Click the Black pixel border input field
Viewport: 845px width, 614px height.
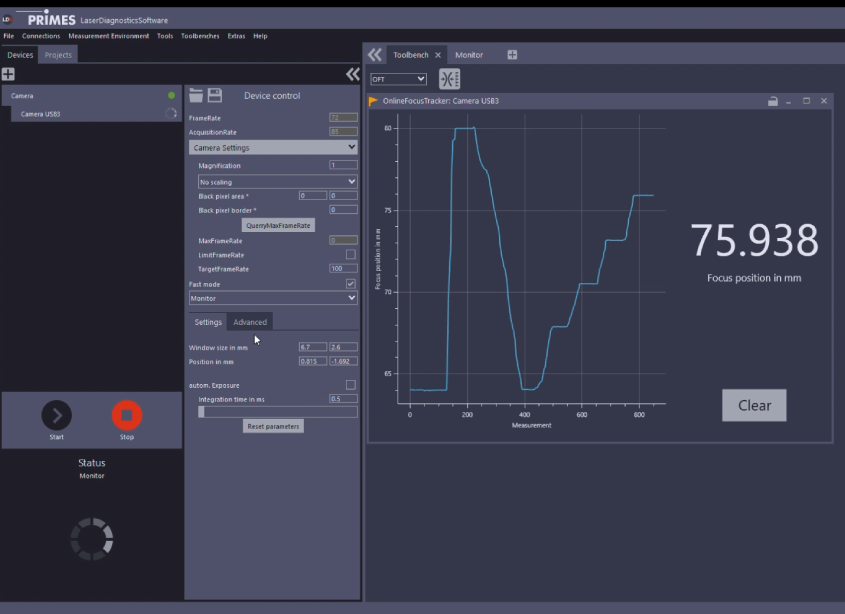point(343,210)
